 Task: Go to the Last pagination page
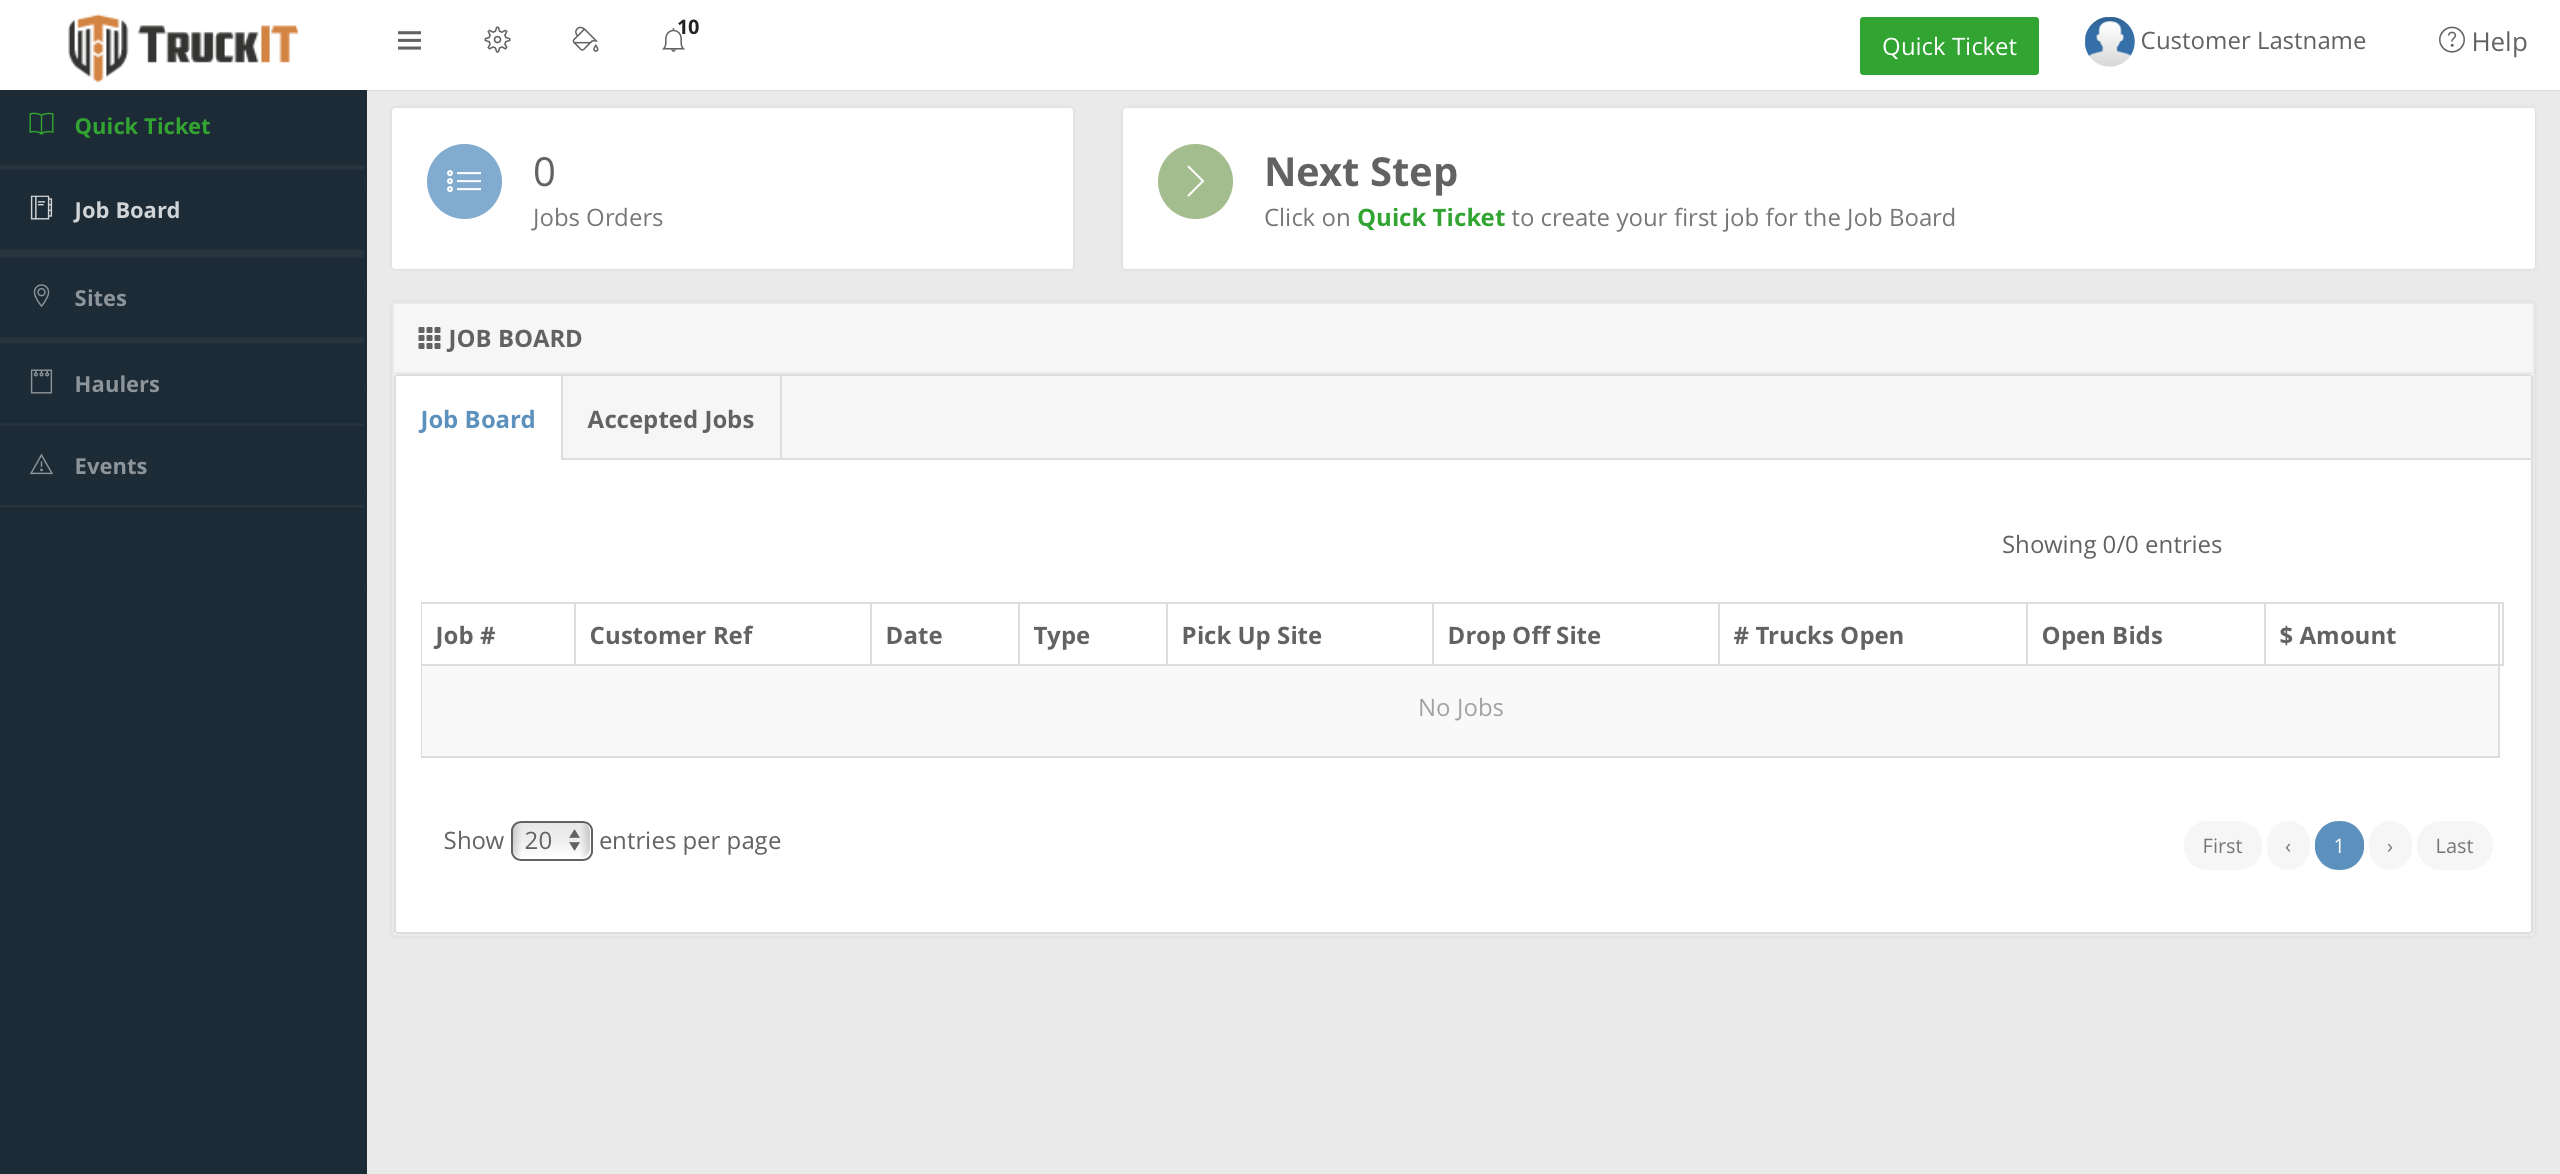point(2453,846)
